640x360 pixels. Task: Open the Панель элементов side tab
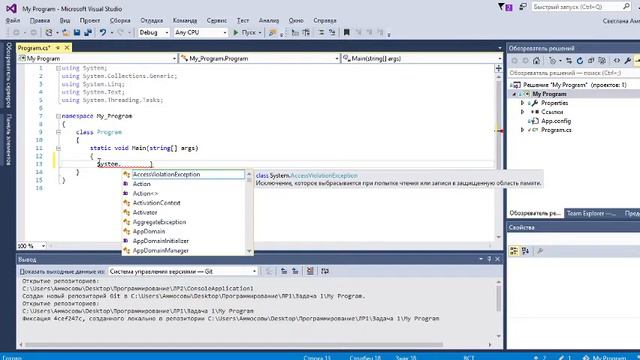click(8, 140)
